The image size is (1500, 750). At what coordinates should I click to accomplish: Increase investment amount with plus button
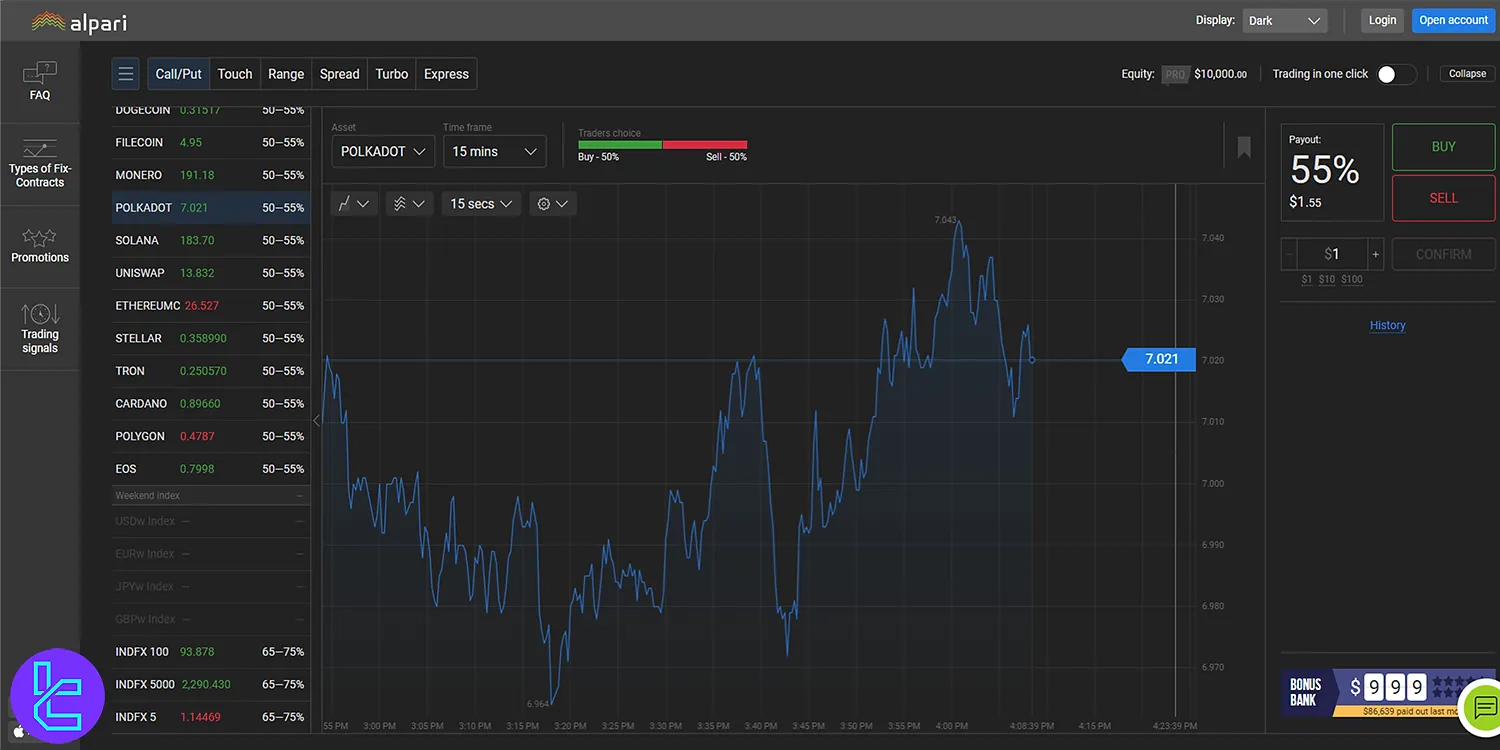click(x=1376, y=254)
